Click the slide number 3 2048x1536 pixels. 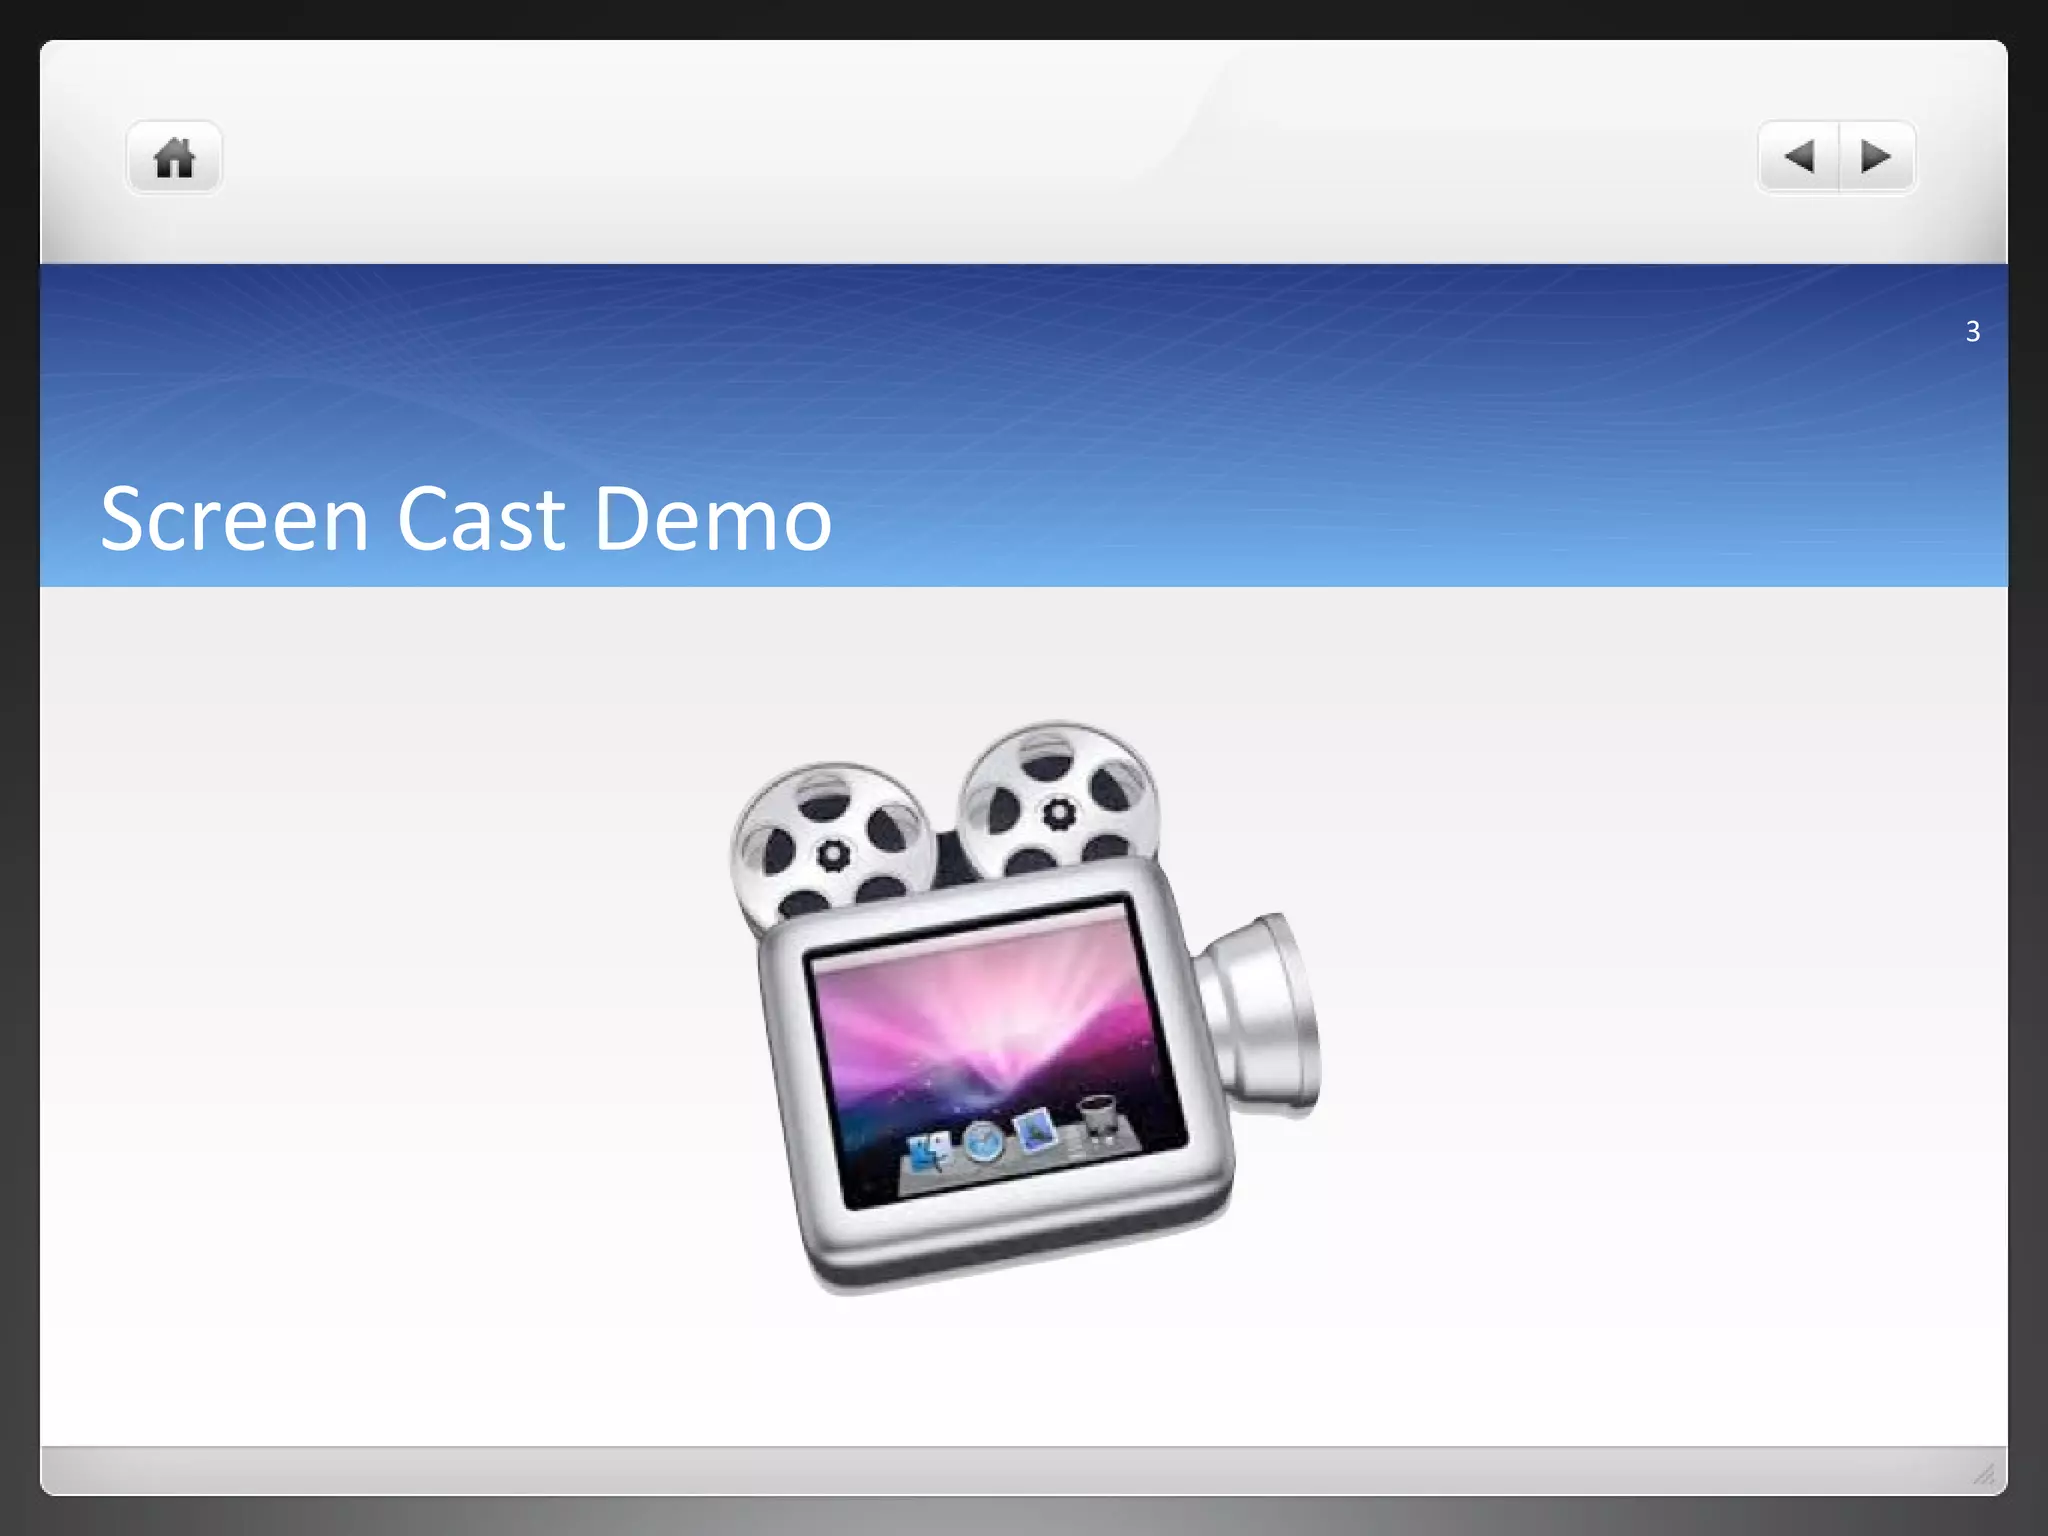pyautogui.click(x=1972, y=331)
